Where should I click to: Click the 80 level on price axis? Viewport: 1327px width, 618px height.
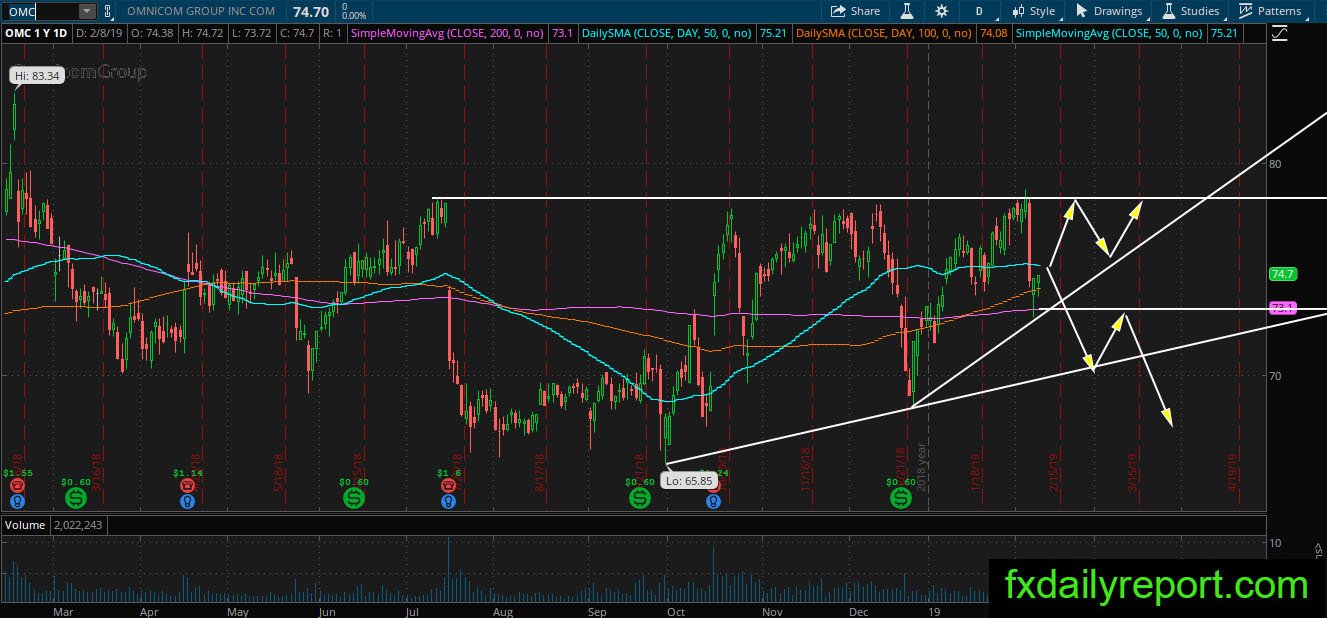(1275, 163)
